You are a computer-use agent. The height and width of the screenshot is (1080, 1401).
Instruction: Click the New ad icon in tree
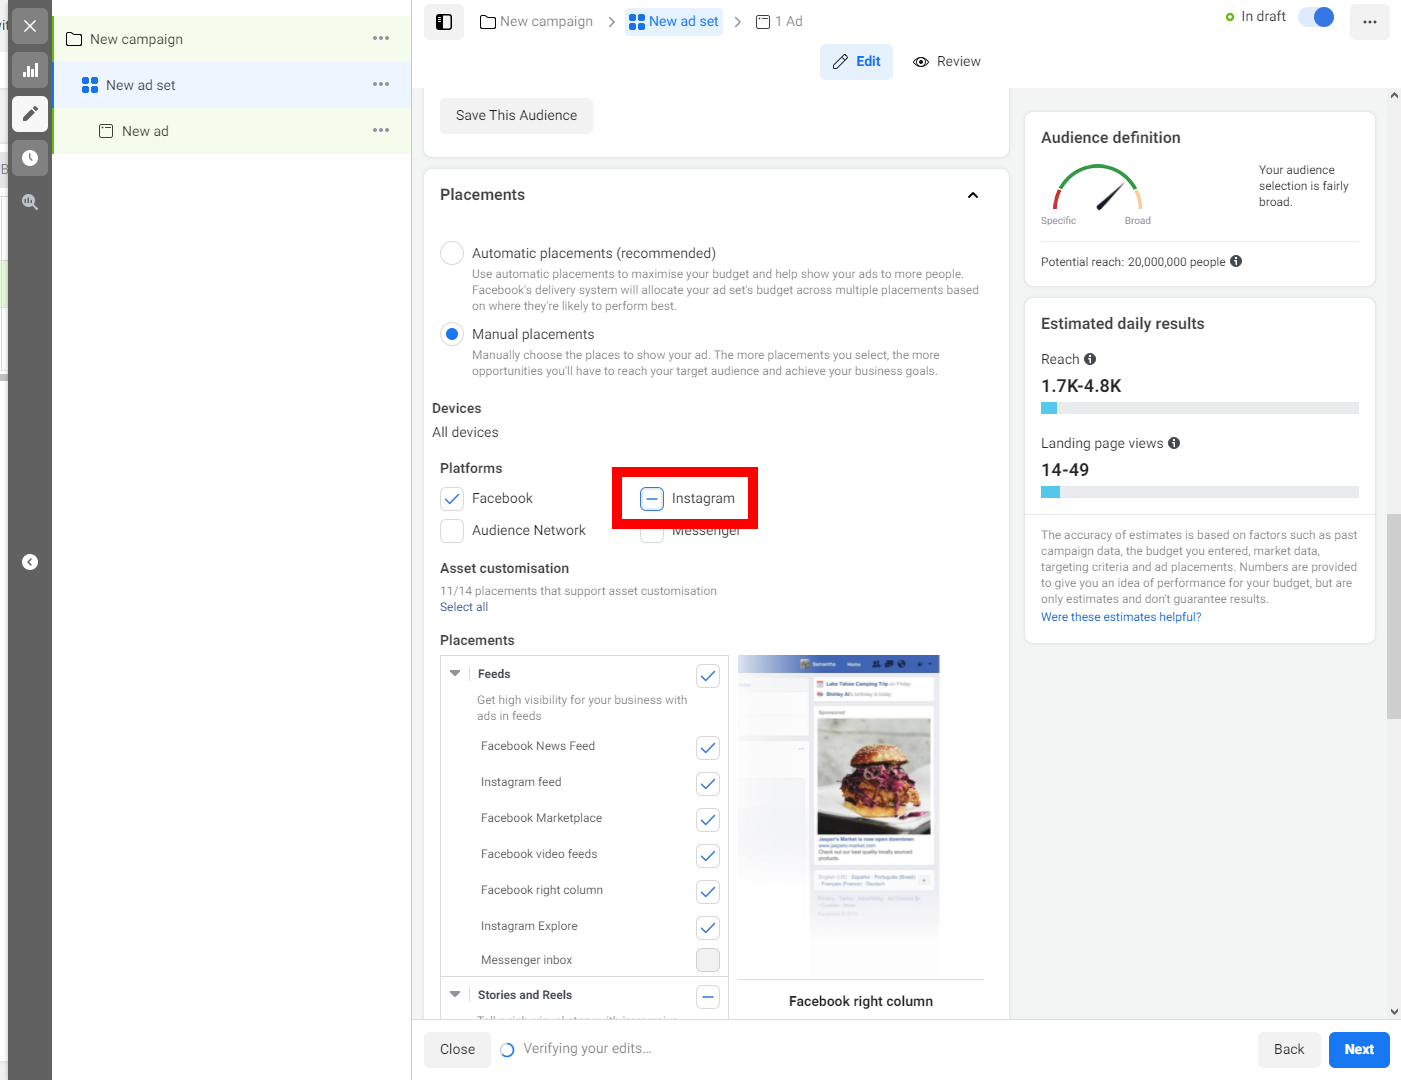(106, 131)
